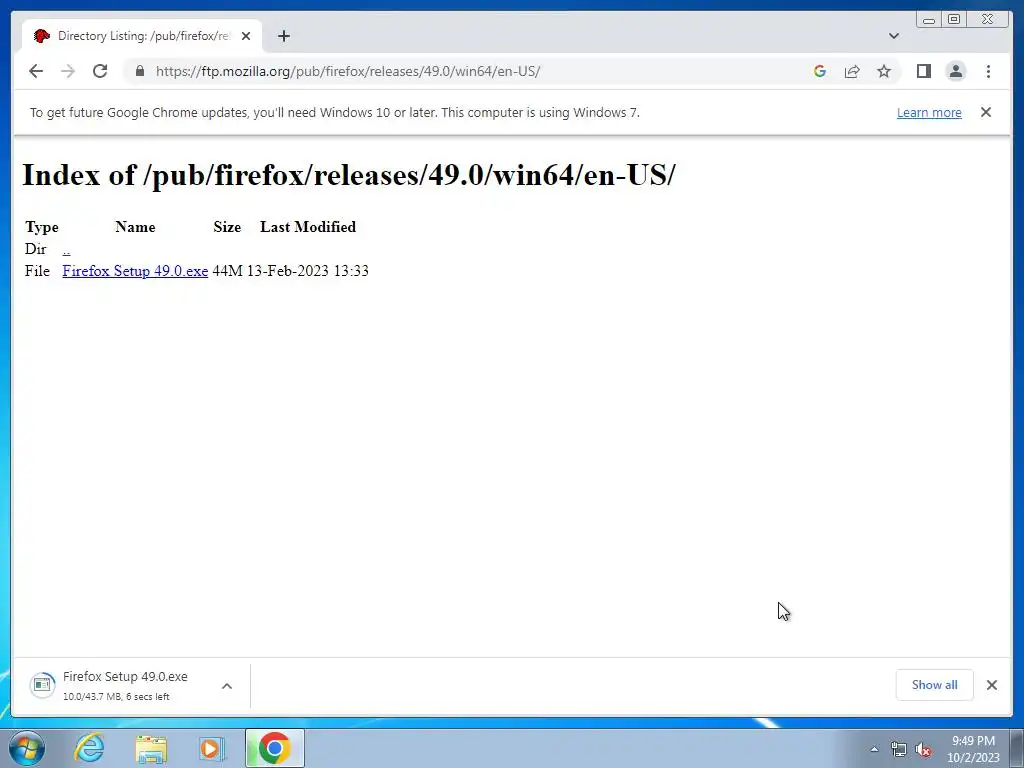The height and width of the screenshot is (768, 1024).
Task: Show hidden system tray icons
Action: click(874, 749)
